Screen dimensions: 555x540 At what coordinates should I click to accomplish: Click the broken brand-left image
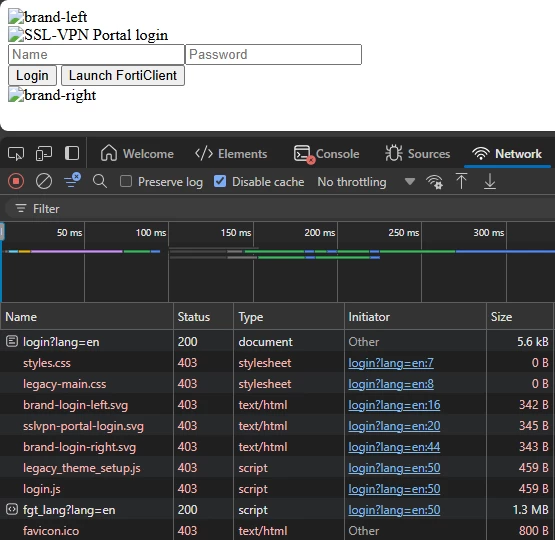47,17
